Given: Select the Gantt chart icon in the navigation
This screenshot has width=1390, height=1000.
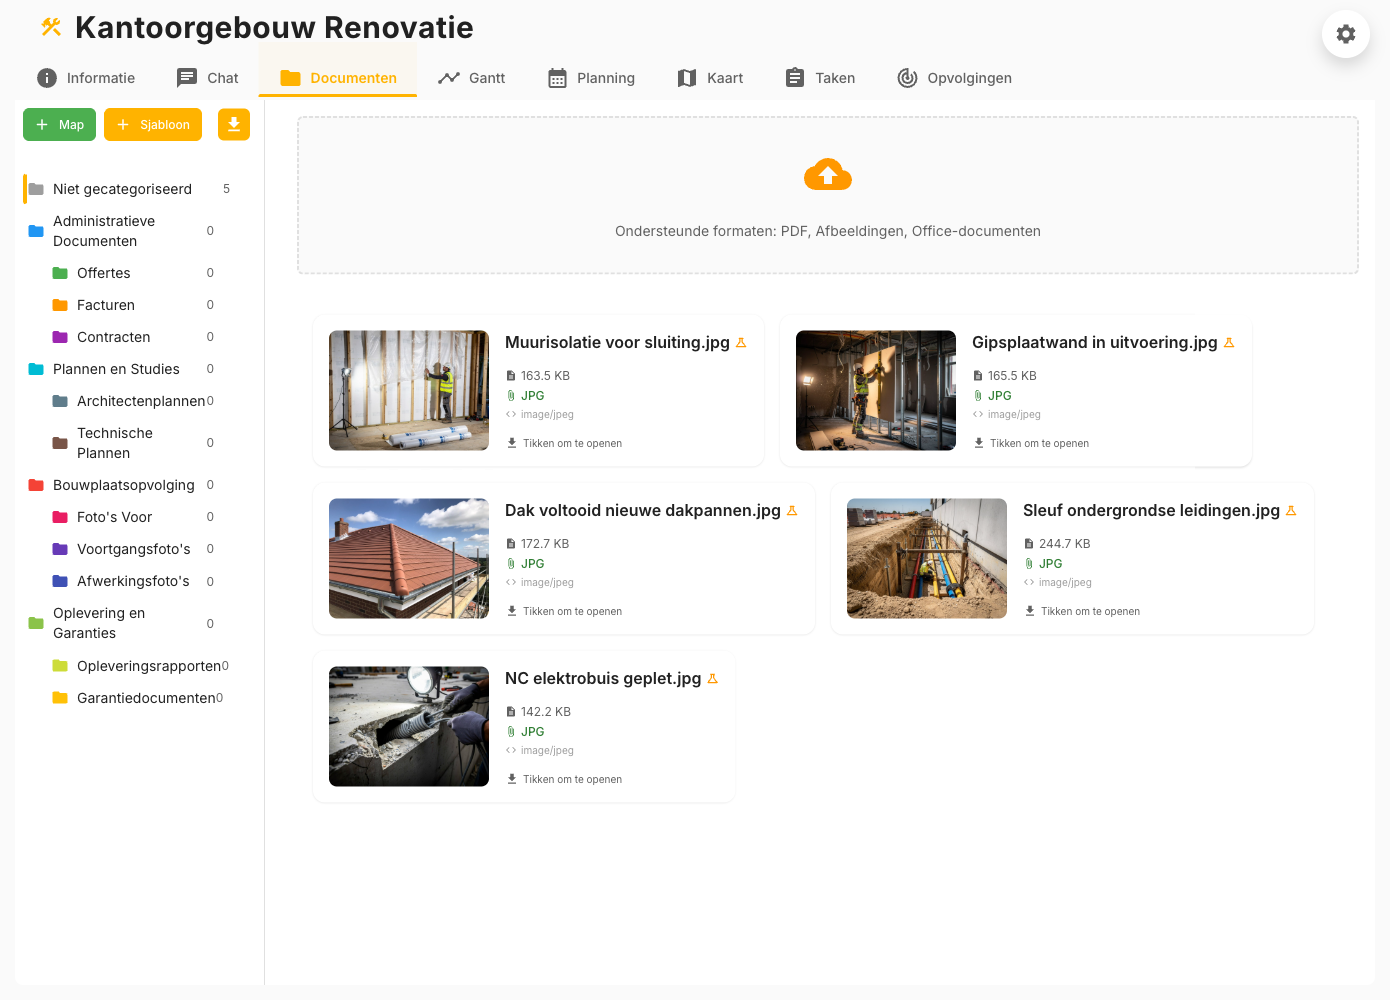Looking at the screenshot, I should click(x=449, y=76).
